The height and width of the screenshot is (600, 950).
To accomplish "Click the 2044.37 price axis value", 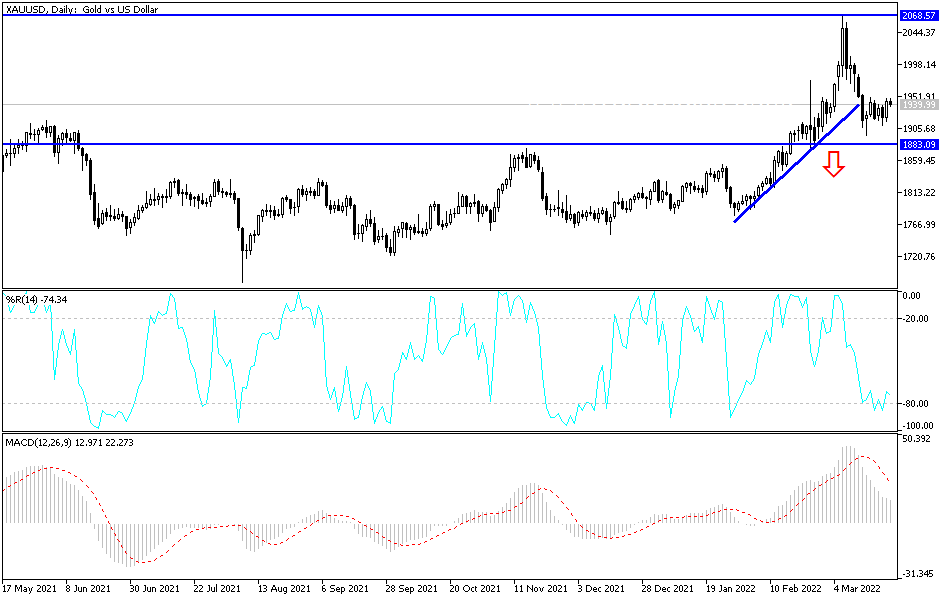I will coord(919,33).
